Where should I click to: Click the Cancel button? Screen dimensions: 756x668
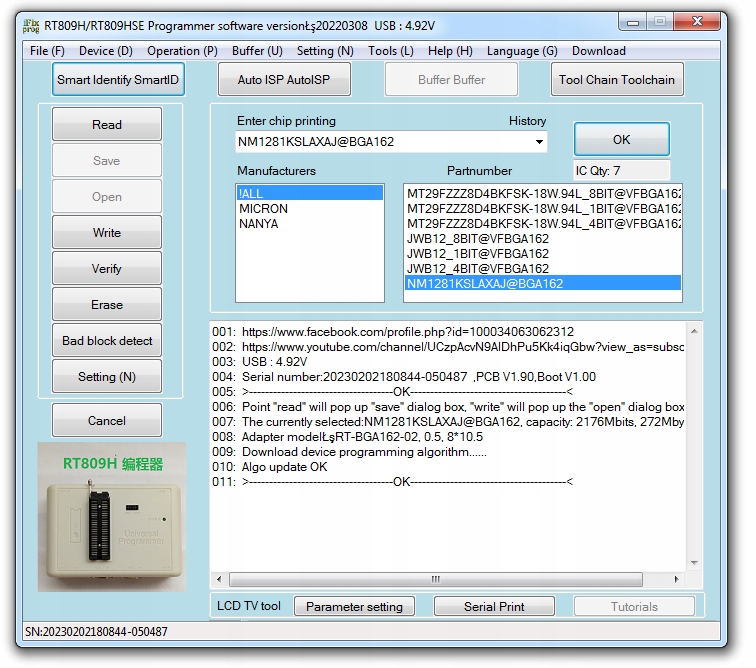[107, 421]
